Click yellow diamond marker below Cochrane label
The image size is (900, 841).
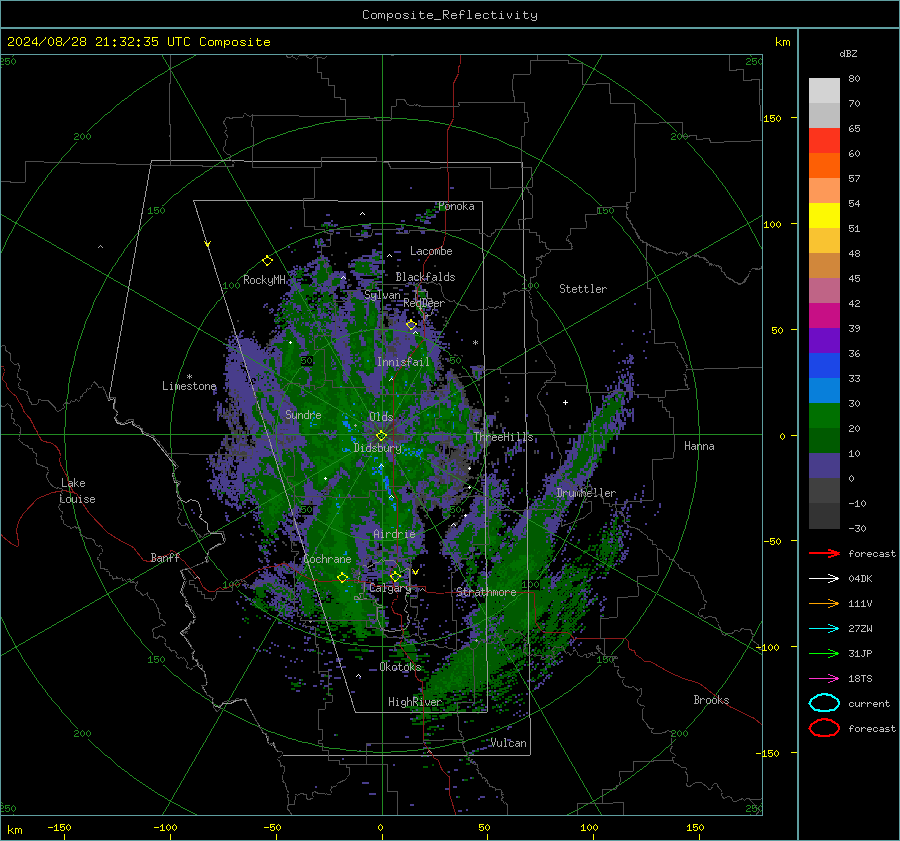point(343,578)
